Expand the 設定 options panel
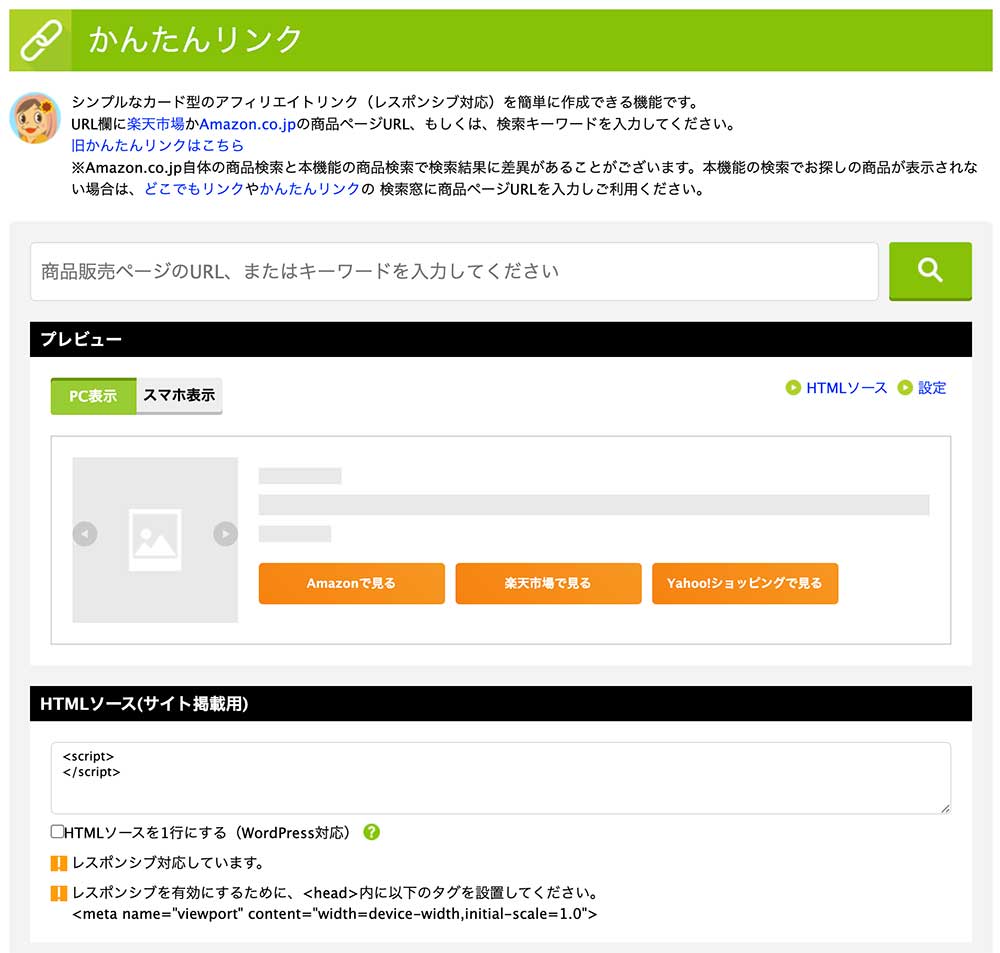The image size is (1000, 953). [x=930, y=388]
